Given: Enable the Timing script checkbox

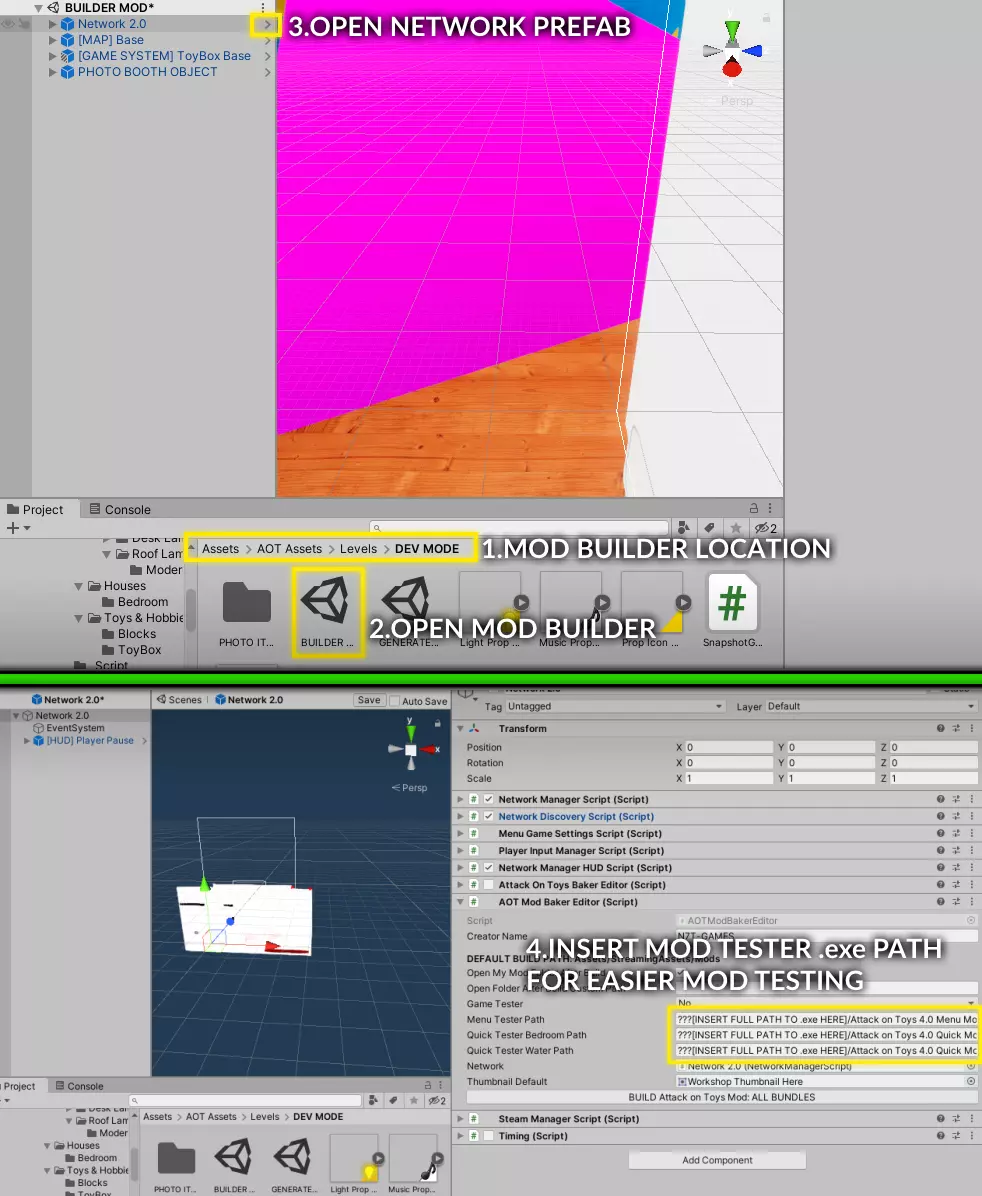Looking at the screenshot, I should click(489, 1136).
